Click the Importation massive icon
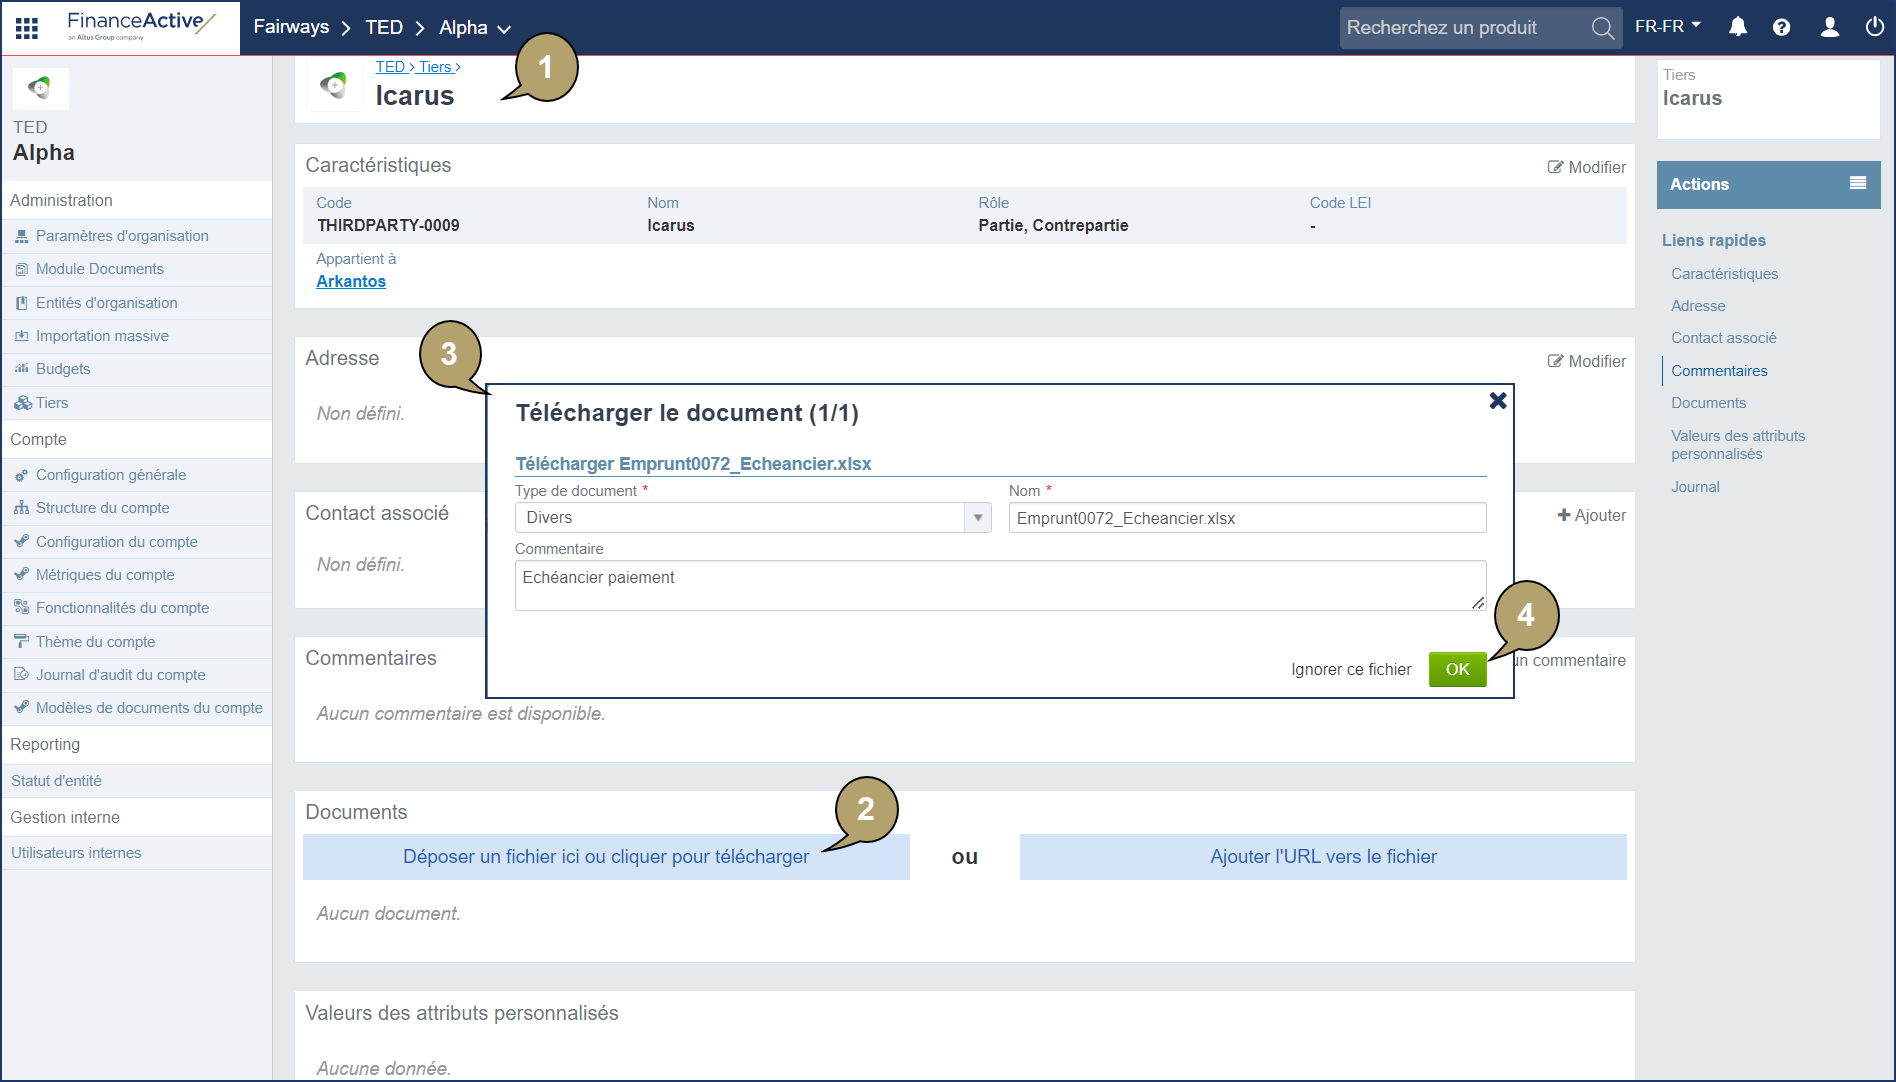This screenshot has height=1082, width=1896. tap(21, 336)
